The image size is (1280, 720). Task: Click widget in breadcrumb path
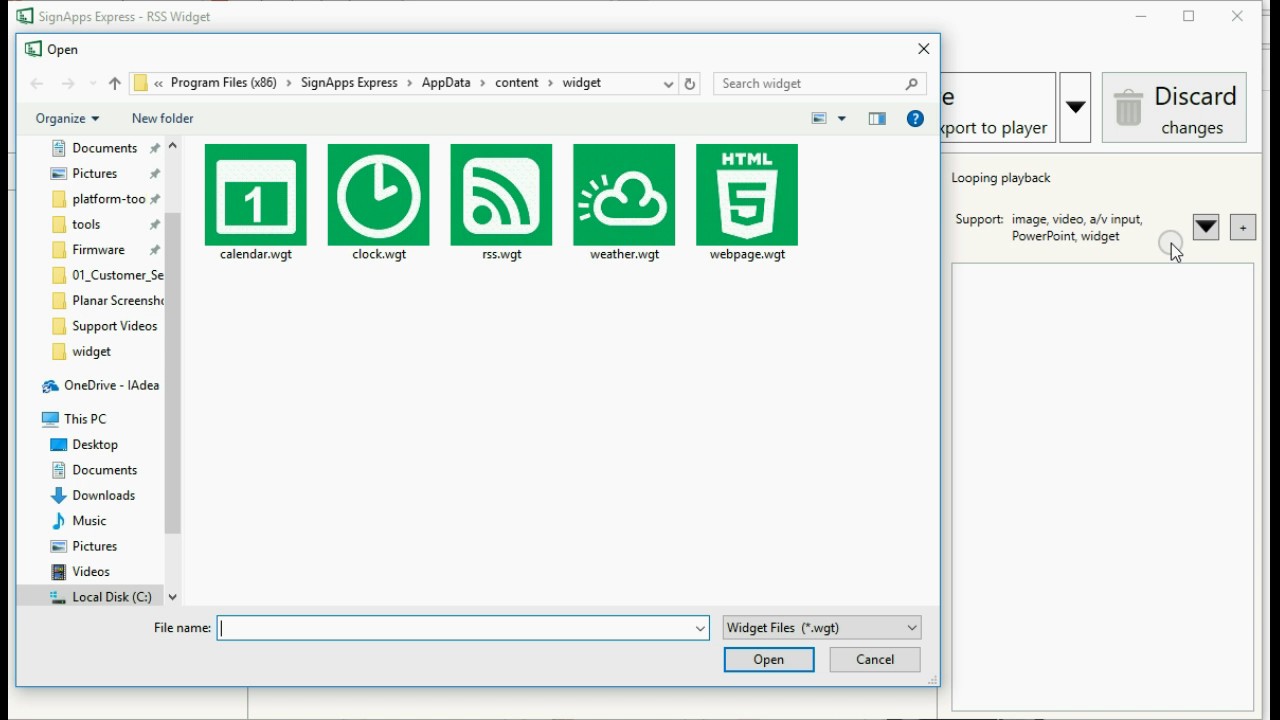pyautogui.click(x=582, y=83)
